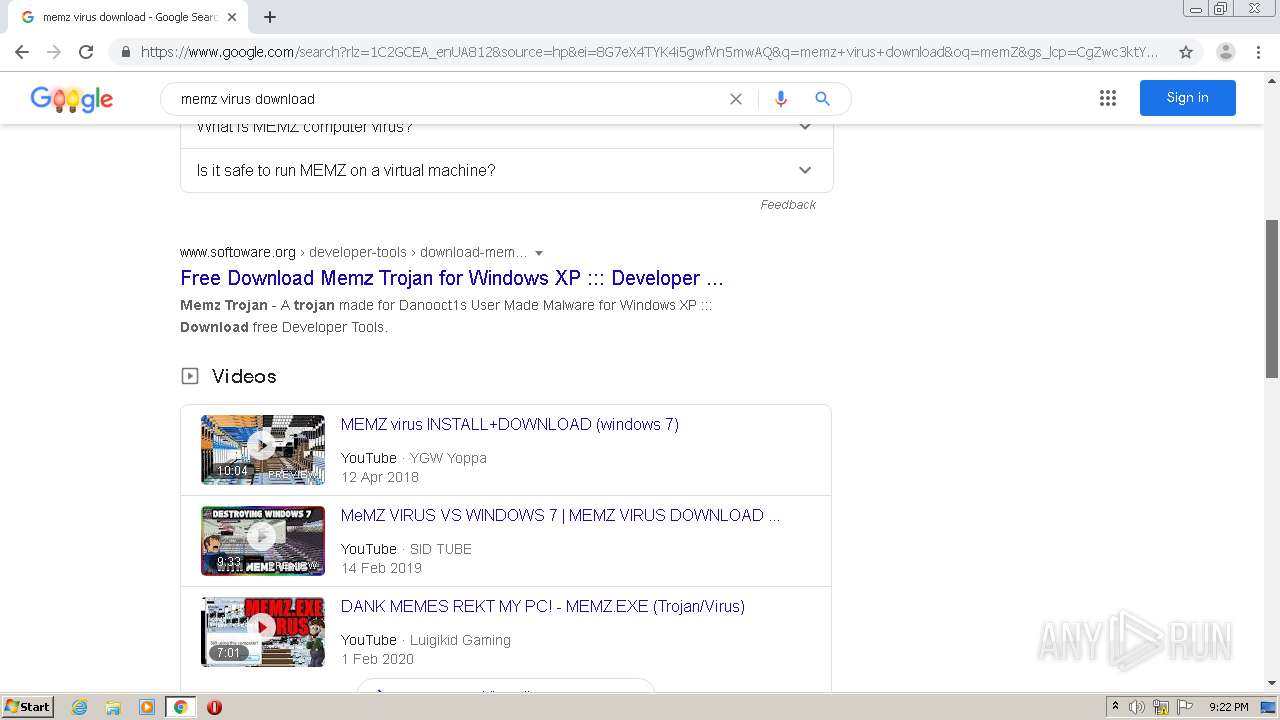Open the Windows Start menu
This screenshot has width=1280, height=720.
pos(28,707)
